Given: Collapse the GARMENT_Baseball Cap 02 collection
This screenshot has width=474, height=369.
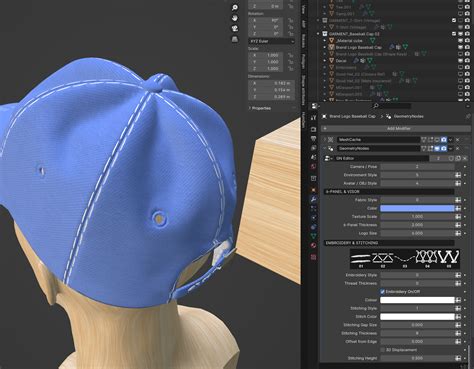Looking at the screenshot, I should [318, 34].
